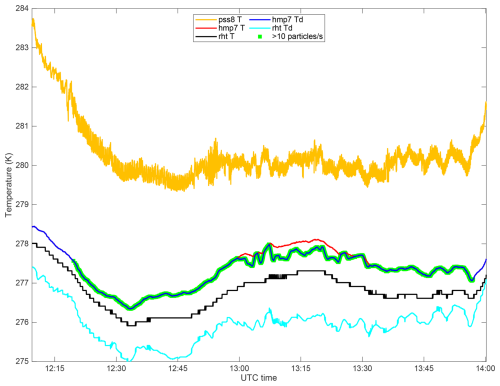
Task: Click the 12:45 x-axis tick label
Action: [178, 368]
